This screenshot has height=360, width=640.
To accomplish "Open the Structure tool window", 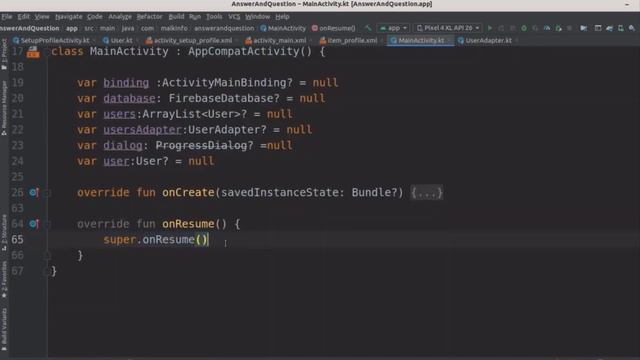I will click(4, 233).
